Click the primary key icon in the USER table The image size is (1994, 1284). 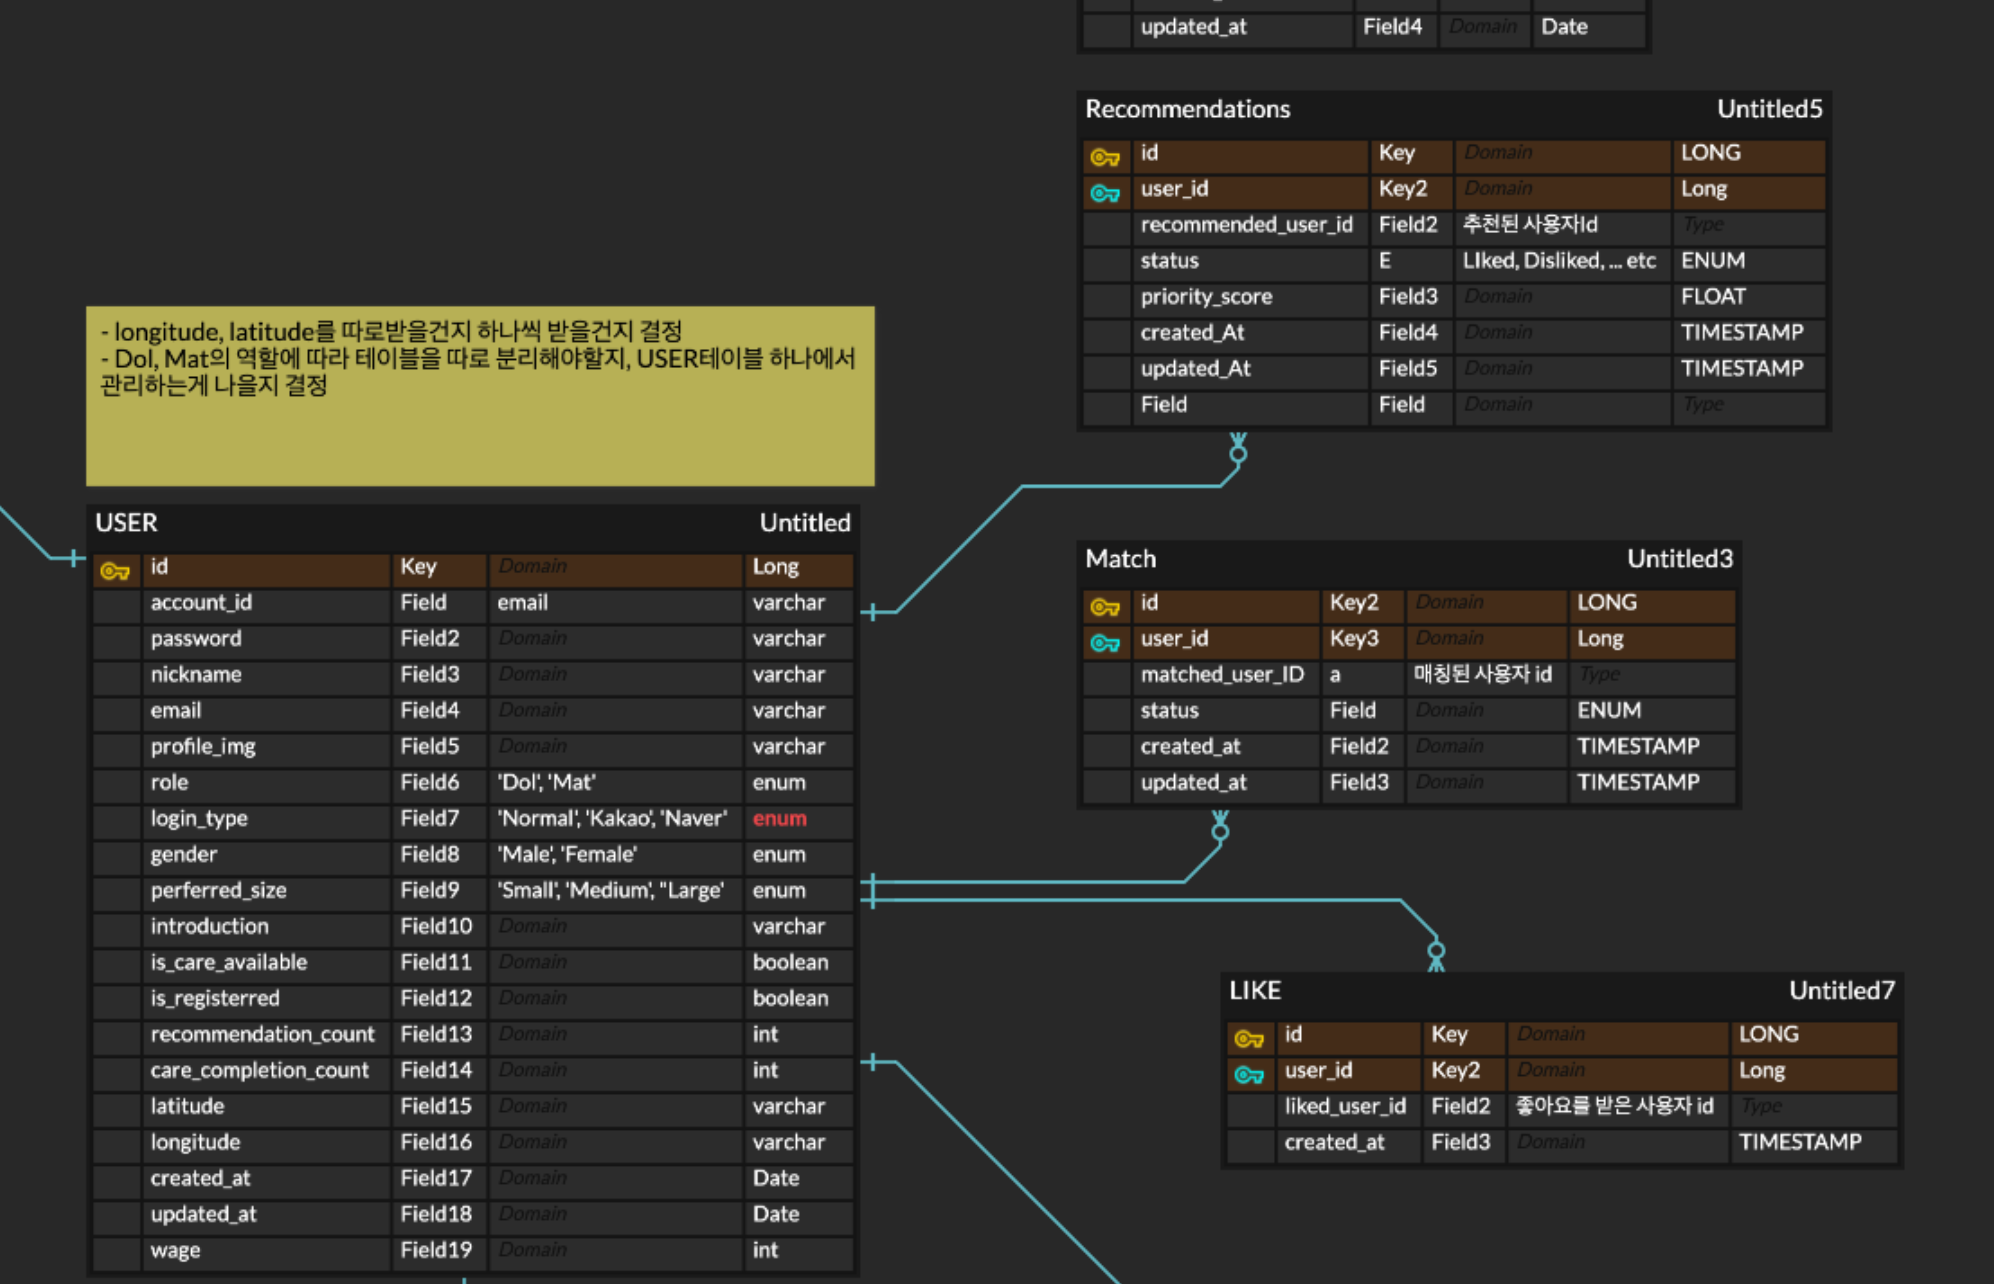(115, 571)
